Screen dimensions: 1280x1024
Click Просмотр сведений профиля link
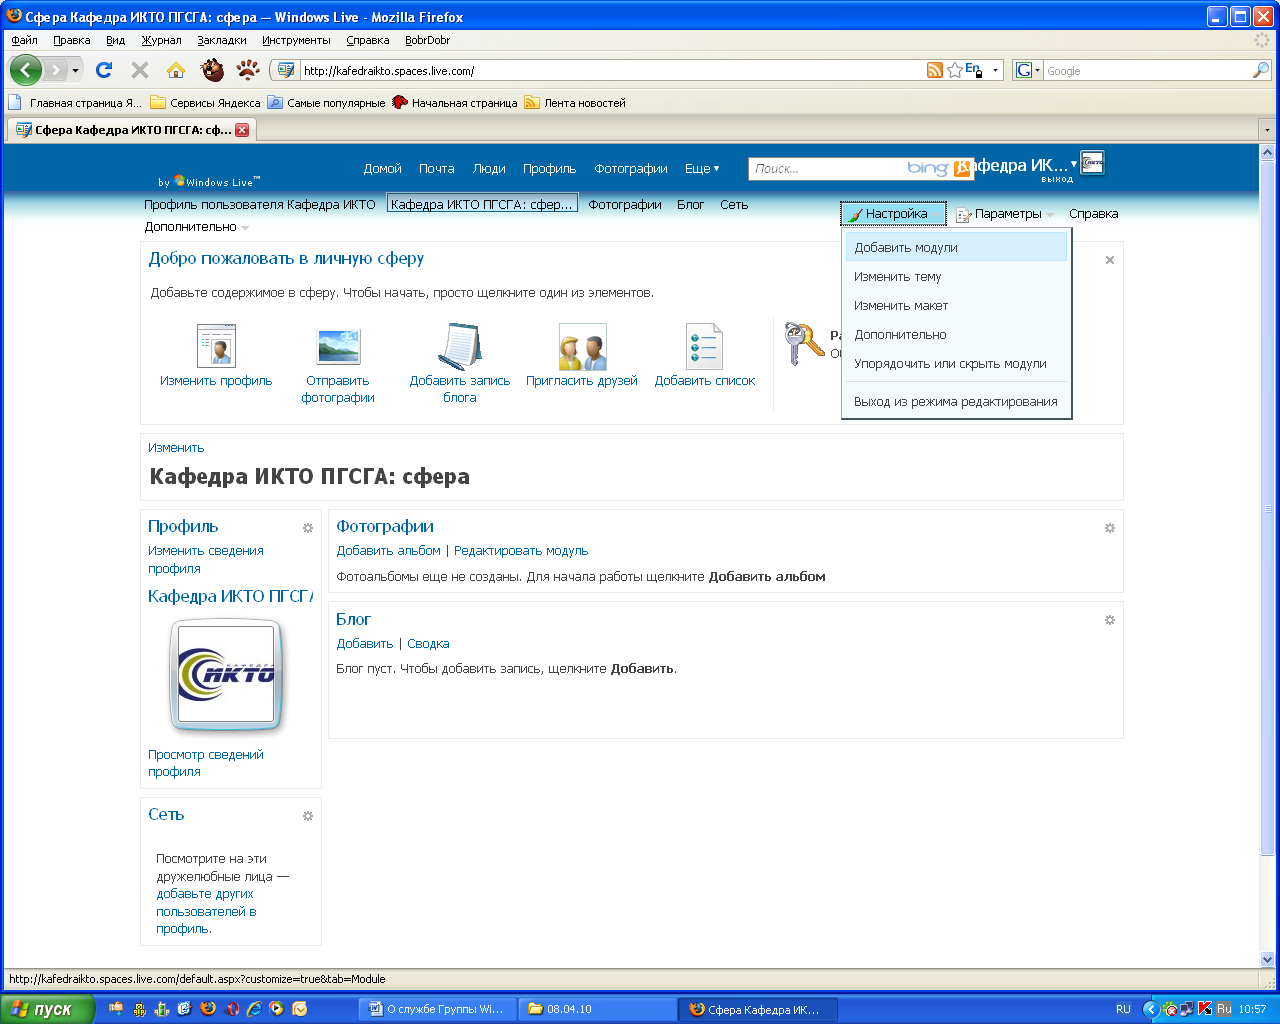tap(206, 763)
